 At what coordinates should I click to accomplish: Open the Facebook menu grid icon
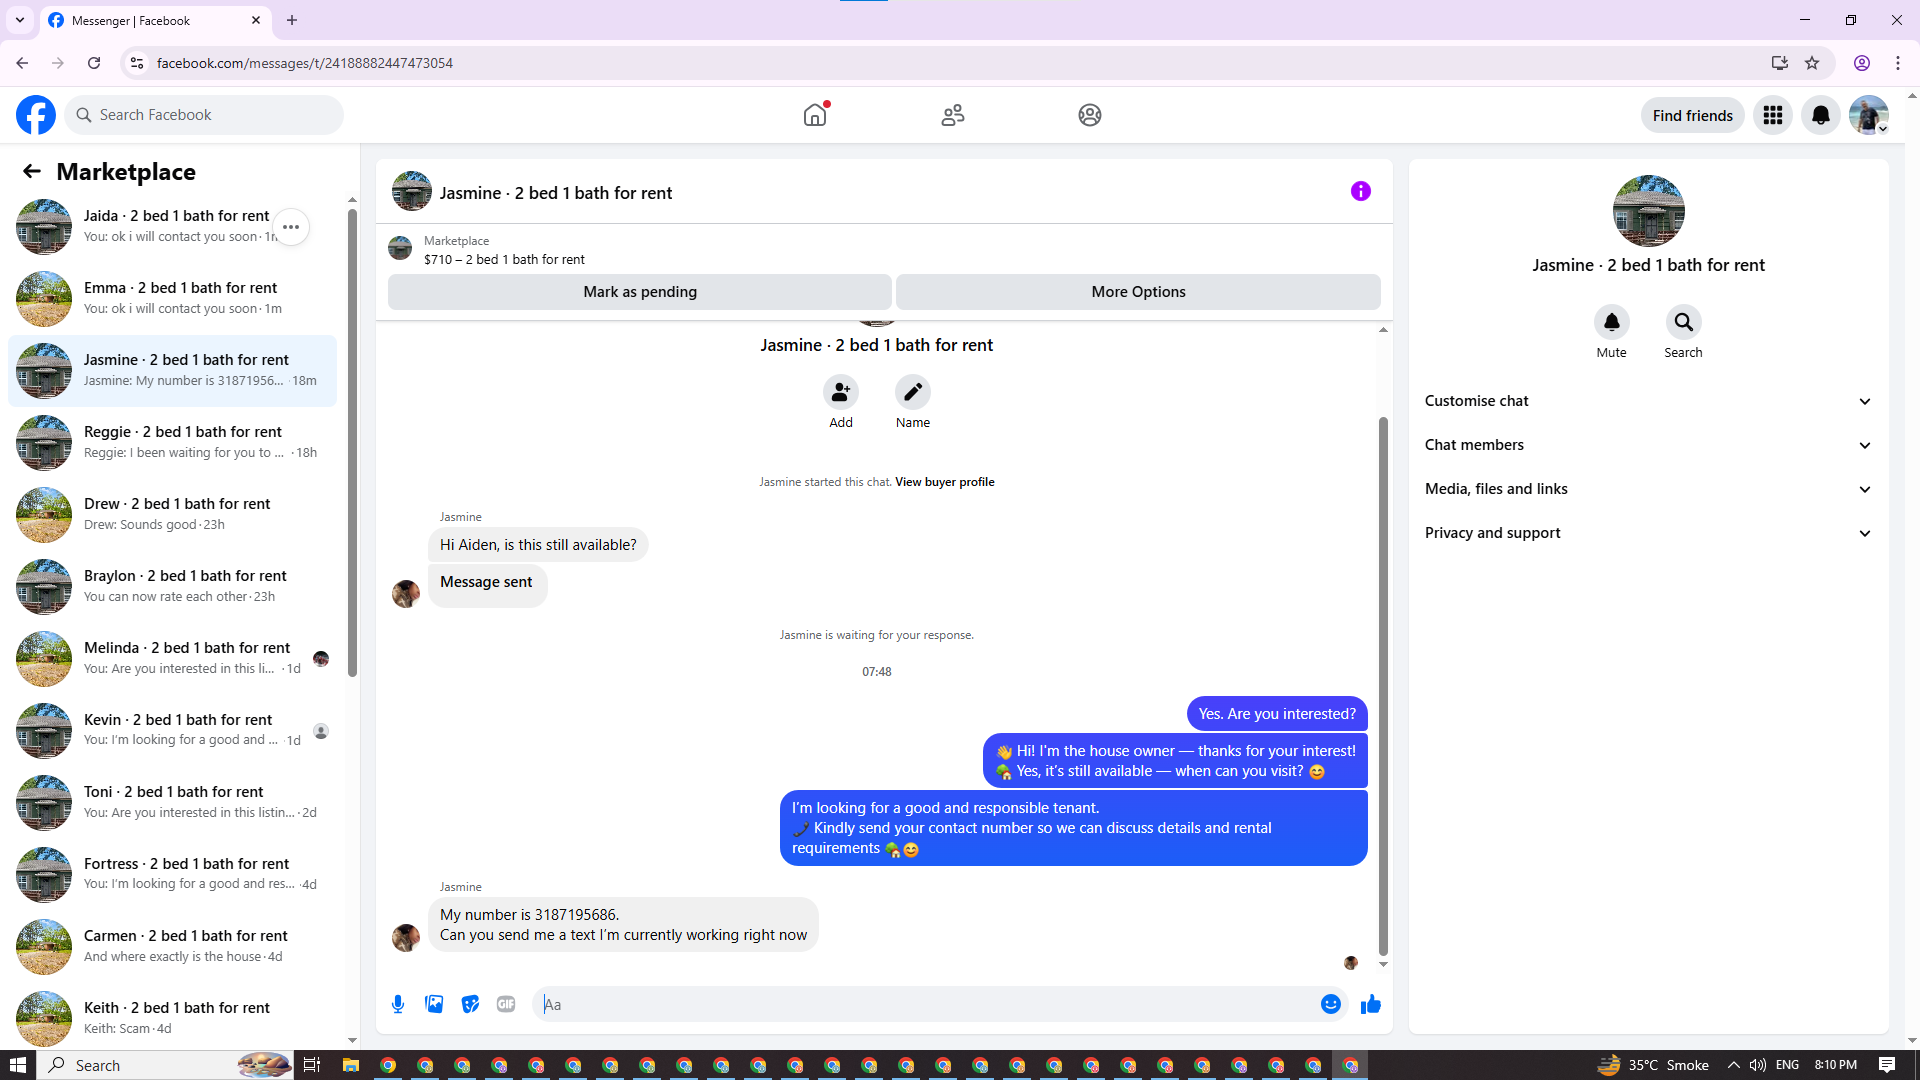1773,115
